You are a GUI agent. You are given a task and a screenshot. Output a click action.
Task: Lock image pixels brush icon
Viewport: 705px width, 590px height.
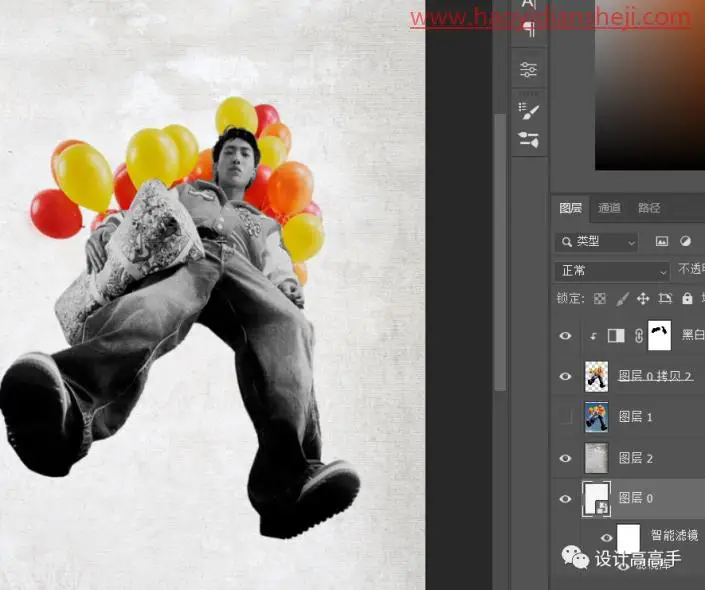coord(622,299)
